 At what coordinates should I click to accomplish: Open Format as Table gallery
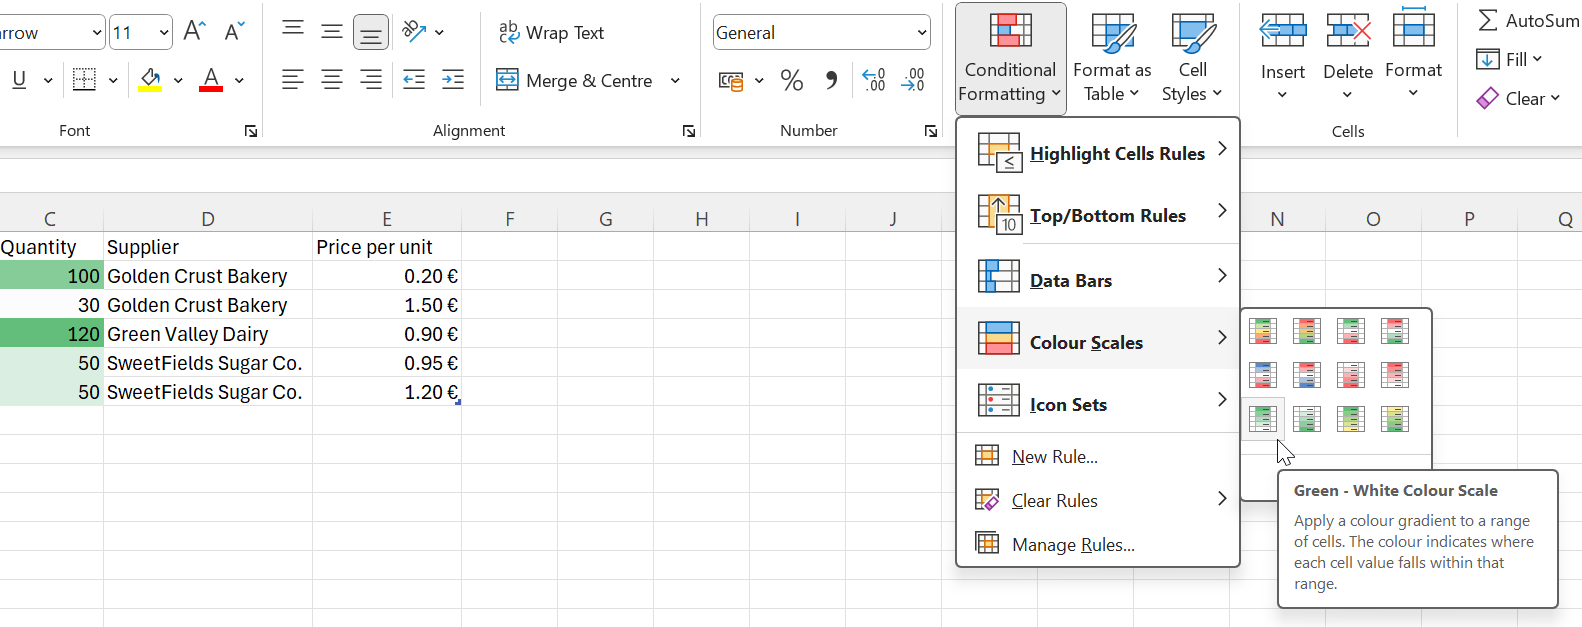point(1112,57)
